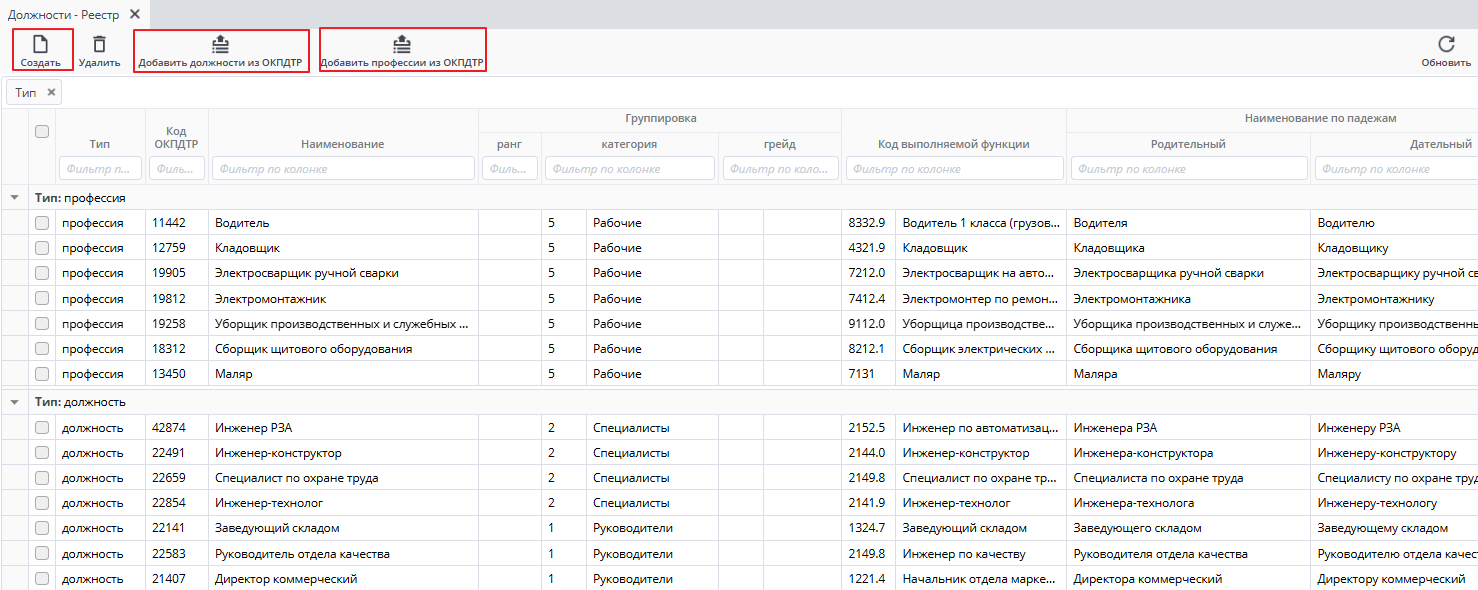
Task: Toggle the select-all header checkbox
Action: click(42, 131)
